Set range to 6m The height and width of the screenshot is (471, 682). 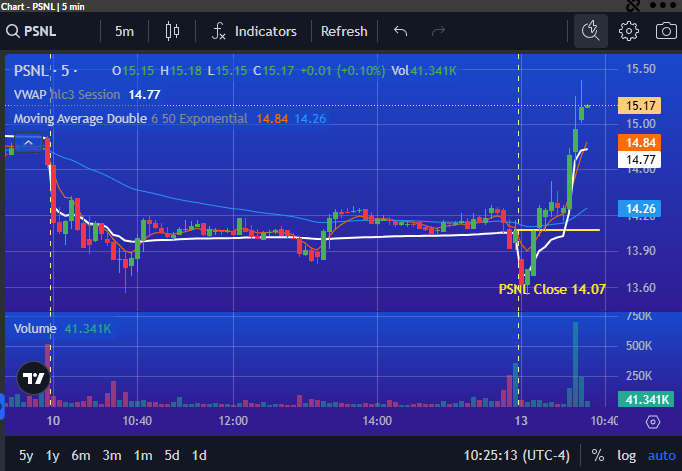pyautogui.click(x=81, y=455)
